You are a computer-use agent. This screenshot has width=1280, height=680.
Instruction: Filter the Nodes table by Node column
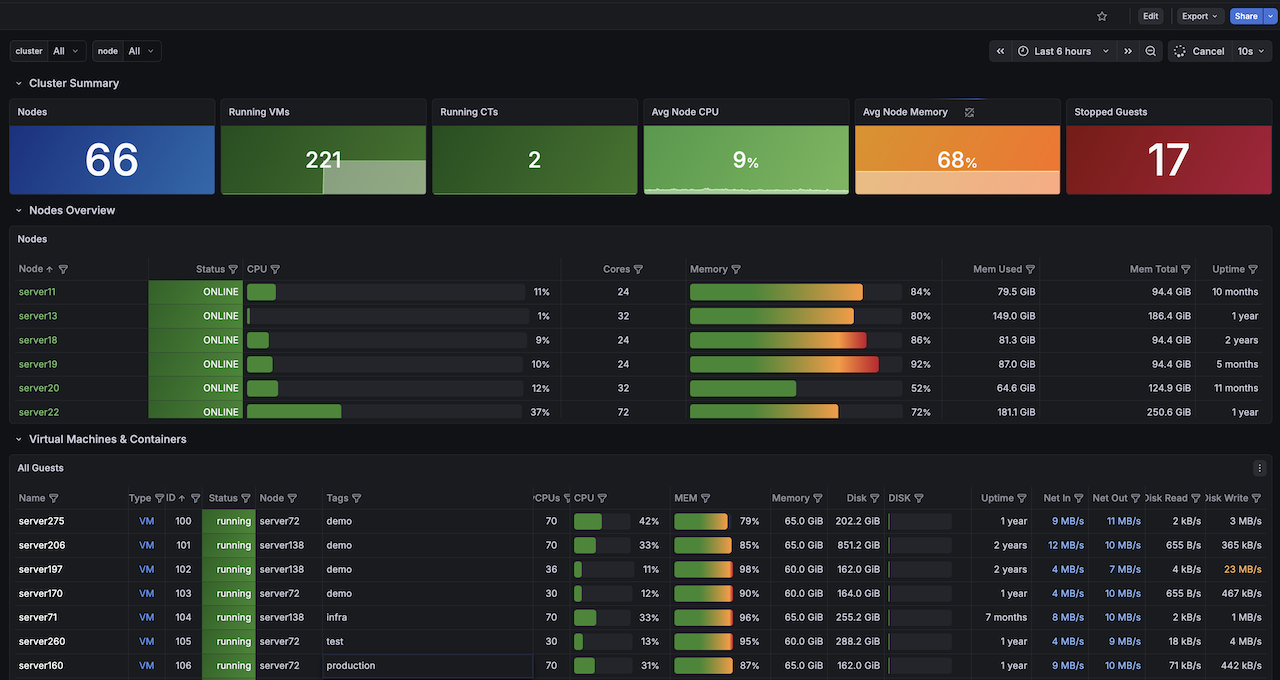(63, 269)
